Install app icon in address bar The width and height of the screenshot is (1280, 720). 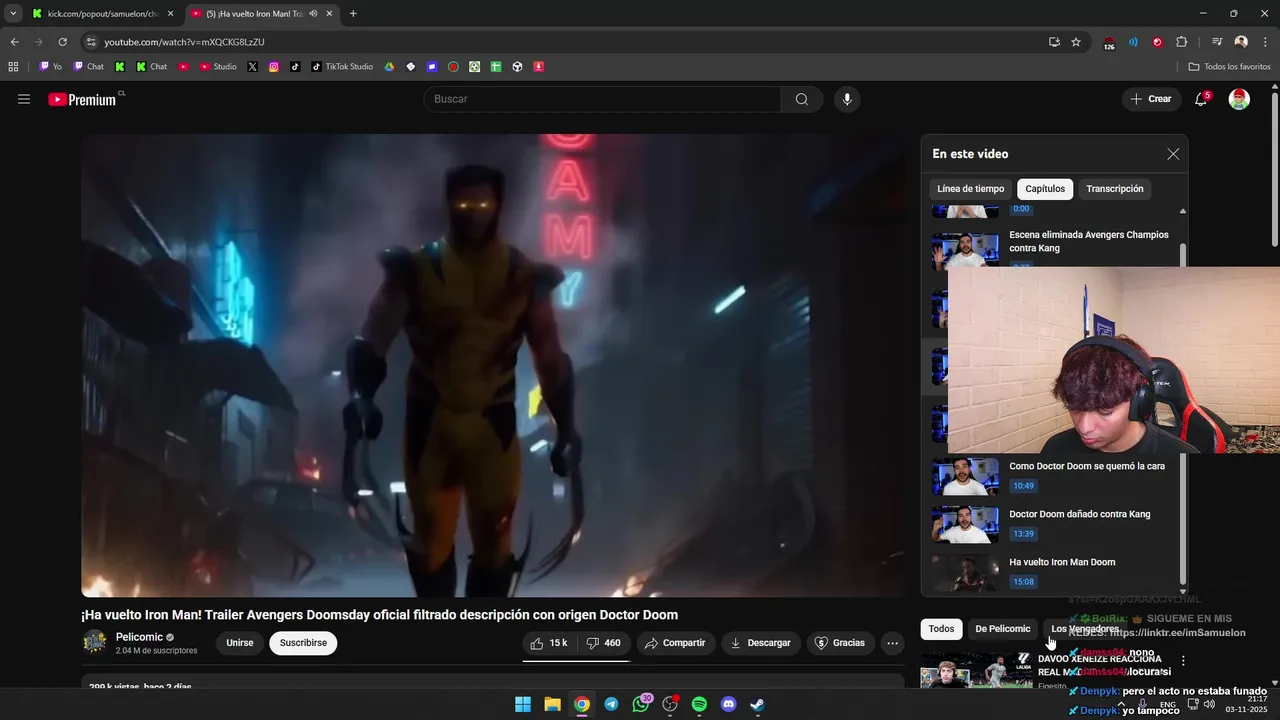(1054, 42)
